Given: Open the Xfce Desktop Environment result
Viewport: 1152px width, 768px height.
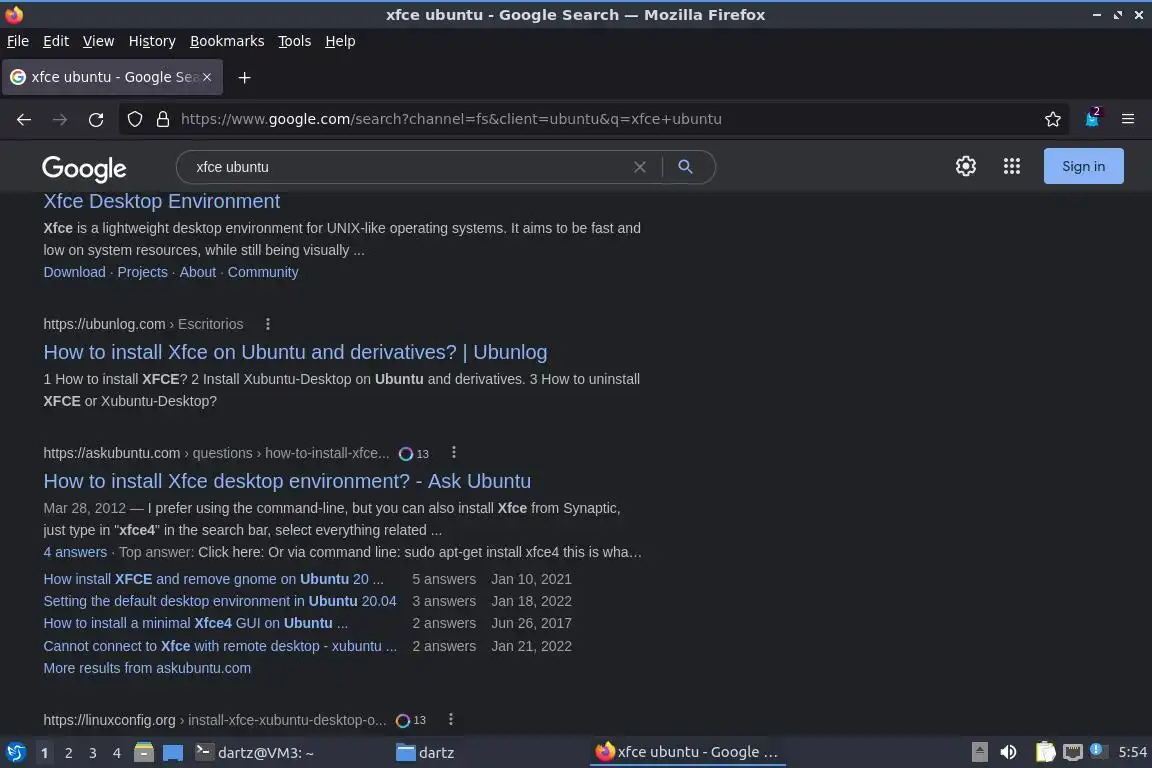Looking at the screenshot, I should (x=162, y=201).
